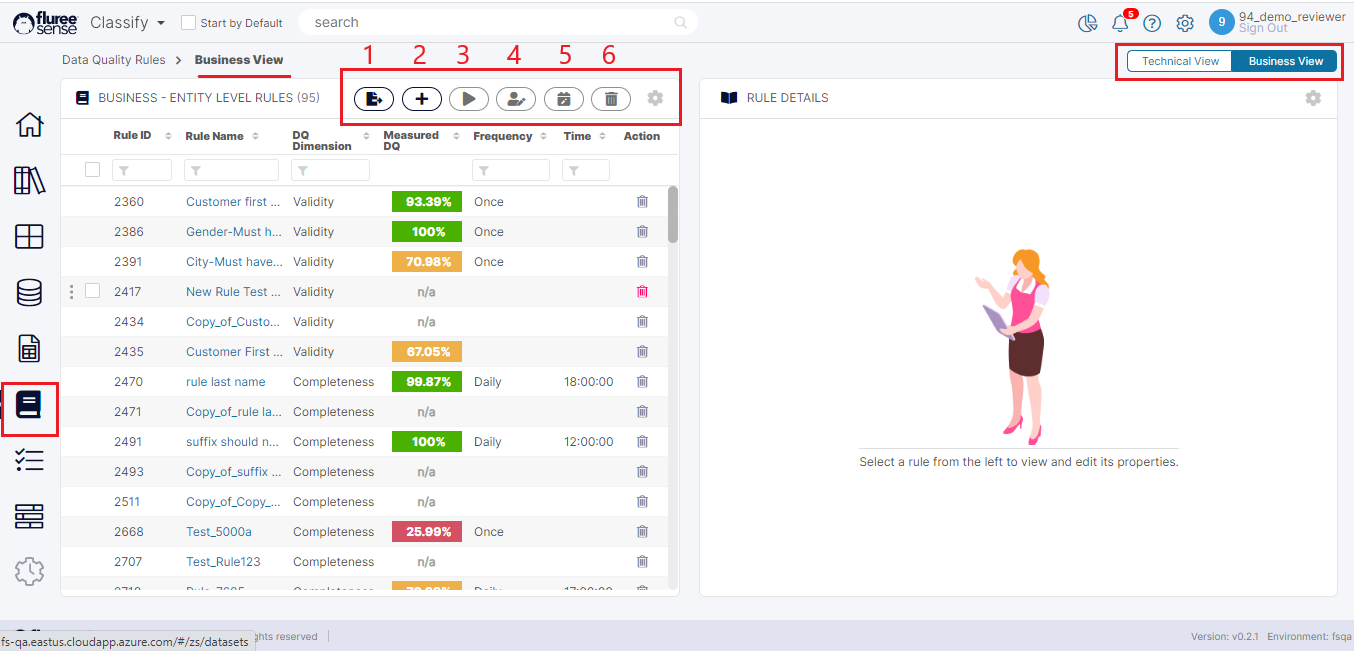Switch to Technical View tab

click(x=1180, y=61)
